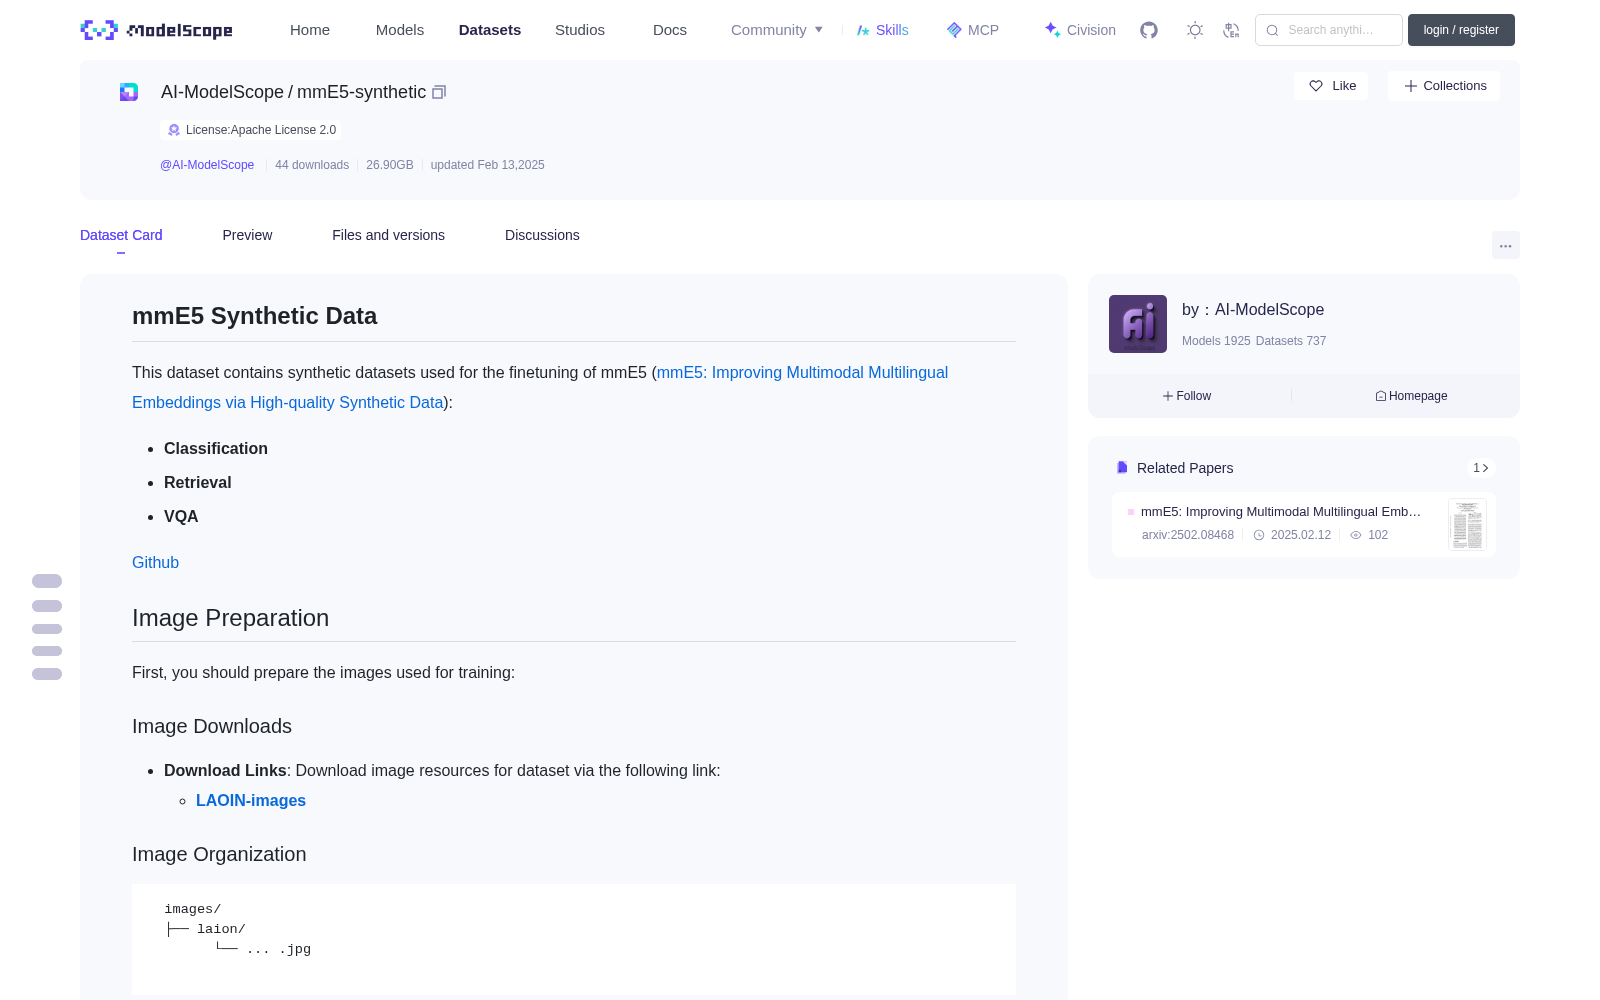
Task: Switch language with the translate icon
Action: click(x=1231, y=30)
